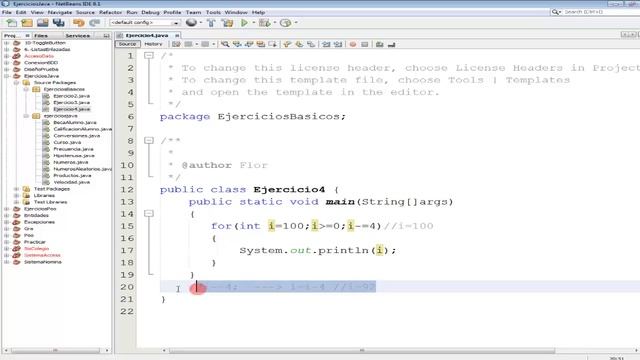Click the Find Selection magnifier icon in editor toolbar
The width and height of the screenshot is (640, 360).
tap(225, 44)
